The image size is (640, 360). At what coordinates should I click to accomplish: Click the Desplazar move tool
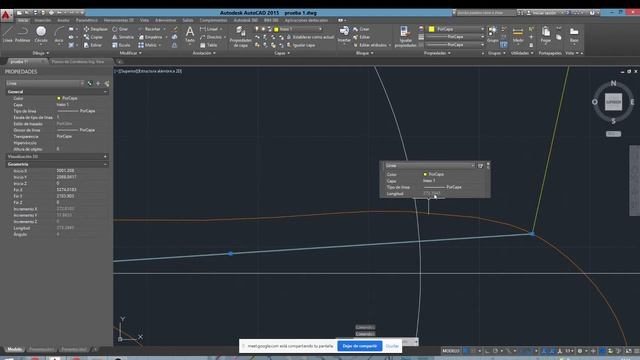pyautogui.click(x=96, y=29)
